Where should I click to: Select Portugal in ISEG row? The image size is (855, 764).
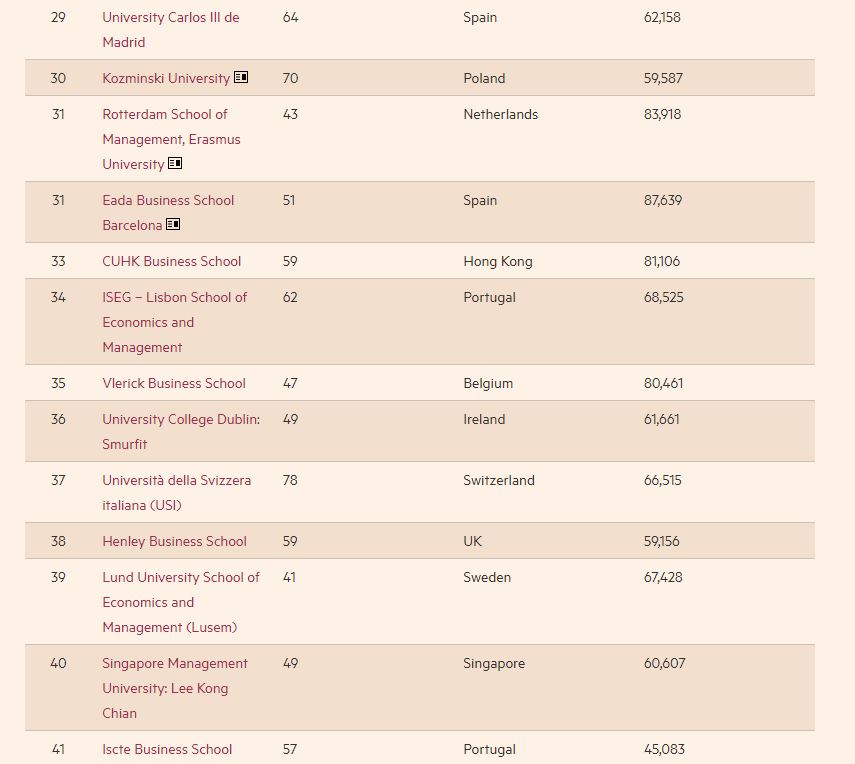(489, 298)
